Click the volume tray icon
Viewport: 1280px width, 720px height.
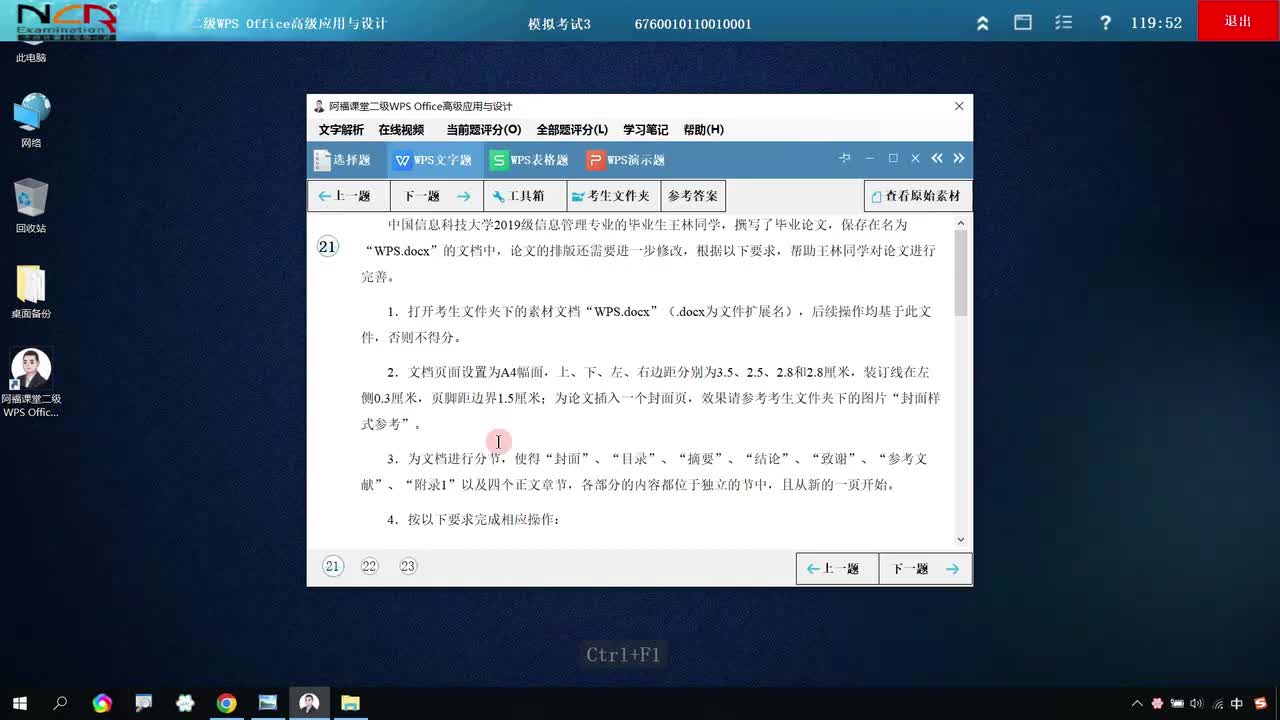click(1196, 703)
